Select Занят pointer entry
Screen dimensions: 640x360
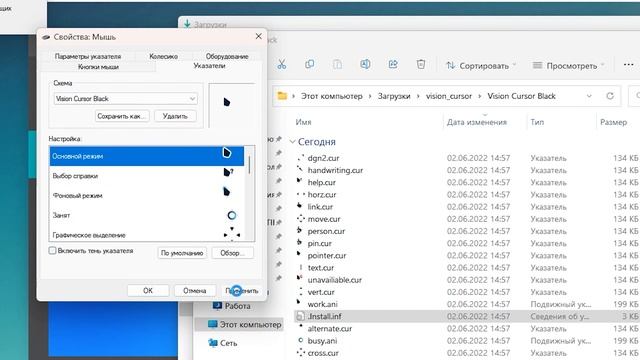(x=147, y=215)
